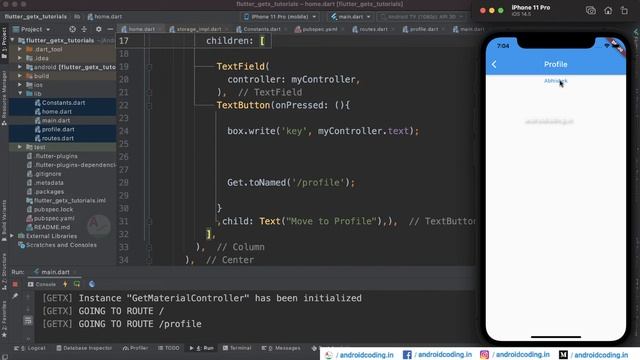The height and width of the screenshot is (360, 640).
Task: Collapse the flutter_getx_tutorials root folder
Action: tap(13, 40)
